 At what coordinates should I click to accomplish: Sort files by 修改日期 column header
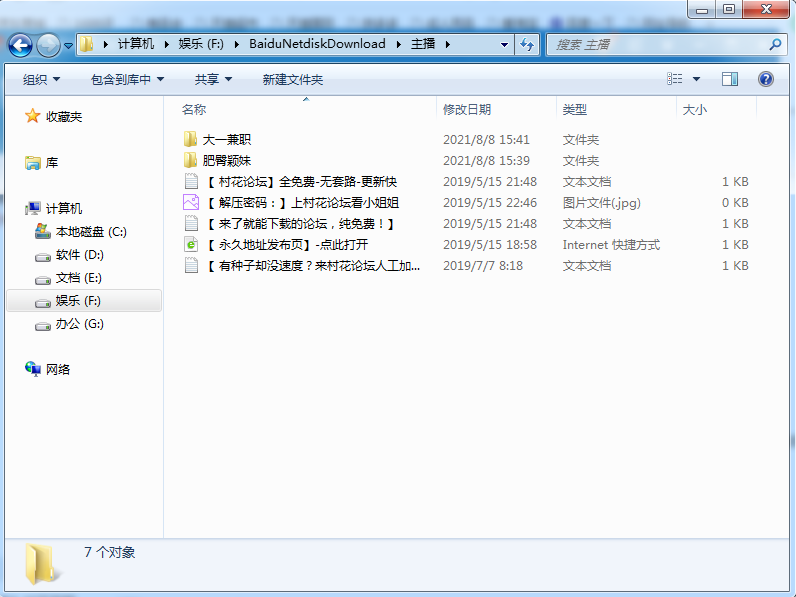coord(467,110)
